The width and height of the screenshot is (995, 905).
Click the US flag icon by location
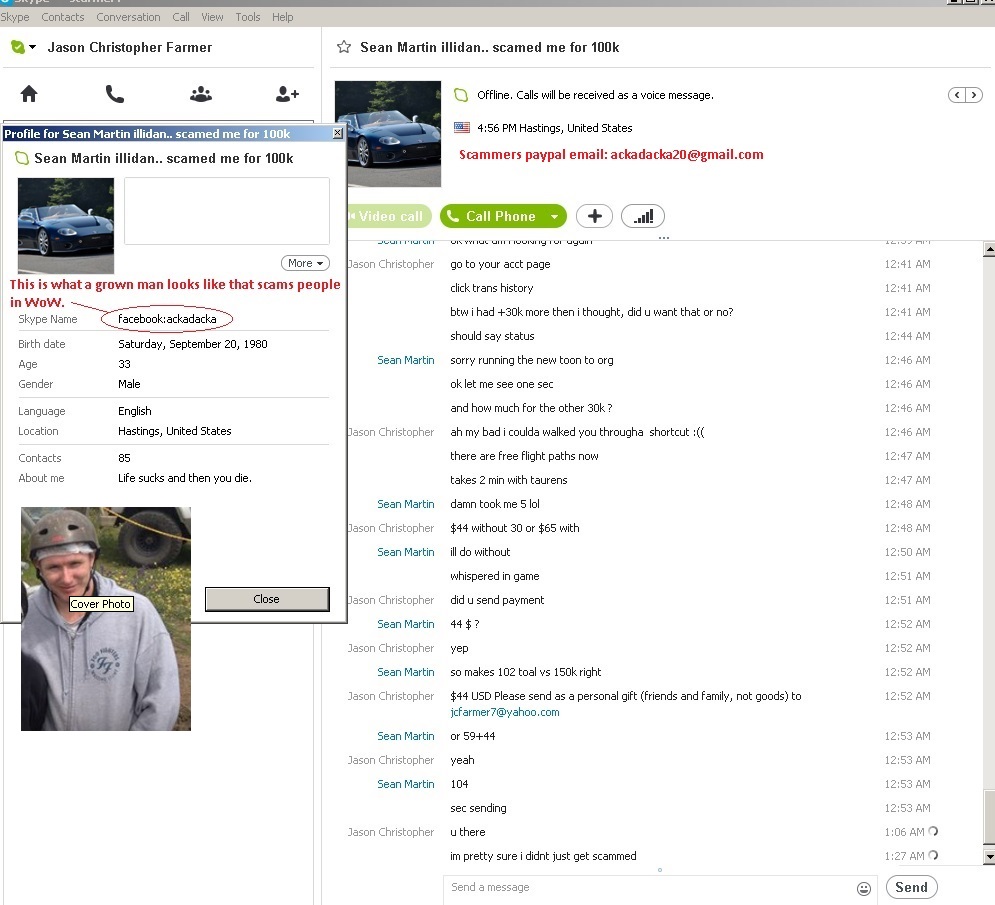click(x=462, y=128)
